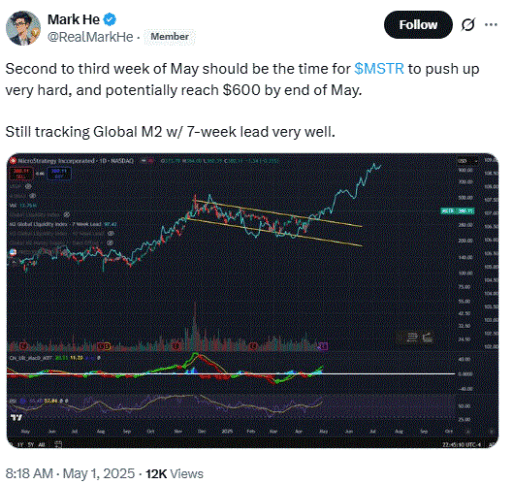513x484 pixels.
Task: Open the three-dot more options menu
Action: click(x=491, y=24)
